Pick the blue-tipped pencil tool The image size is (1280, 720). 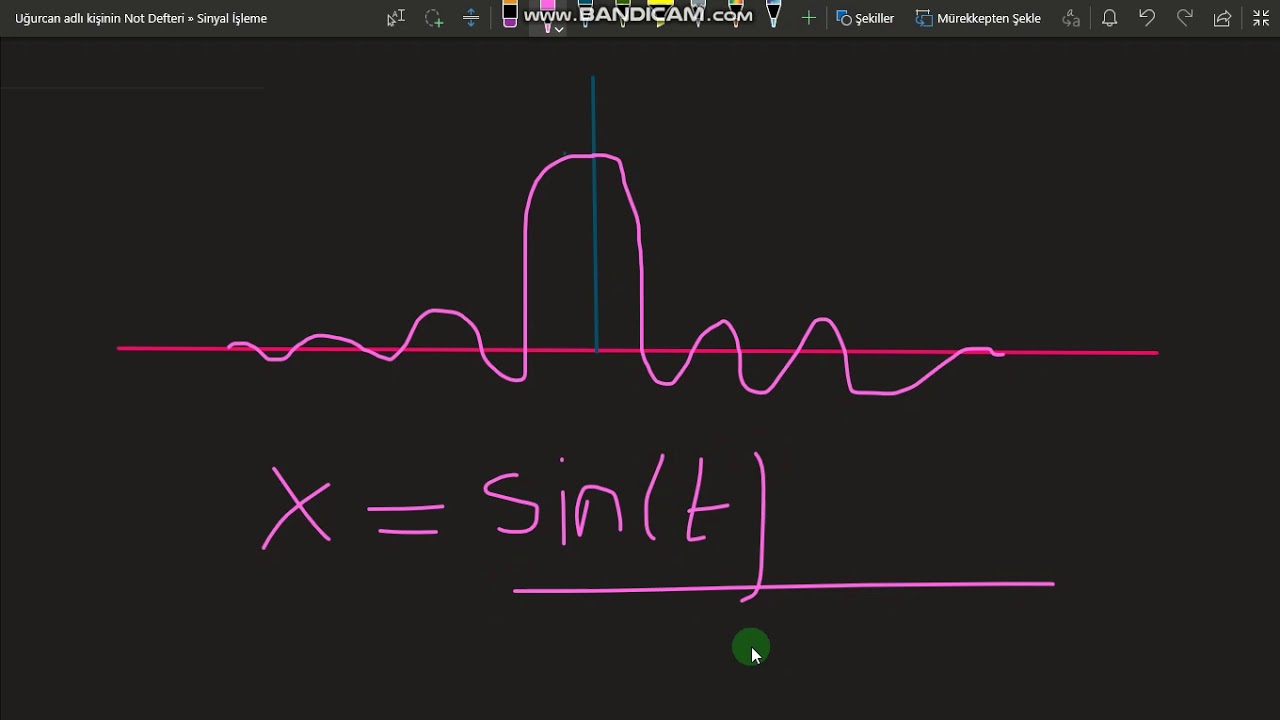pyautogui.click(x=773, y=14)
